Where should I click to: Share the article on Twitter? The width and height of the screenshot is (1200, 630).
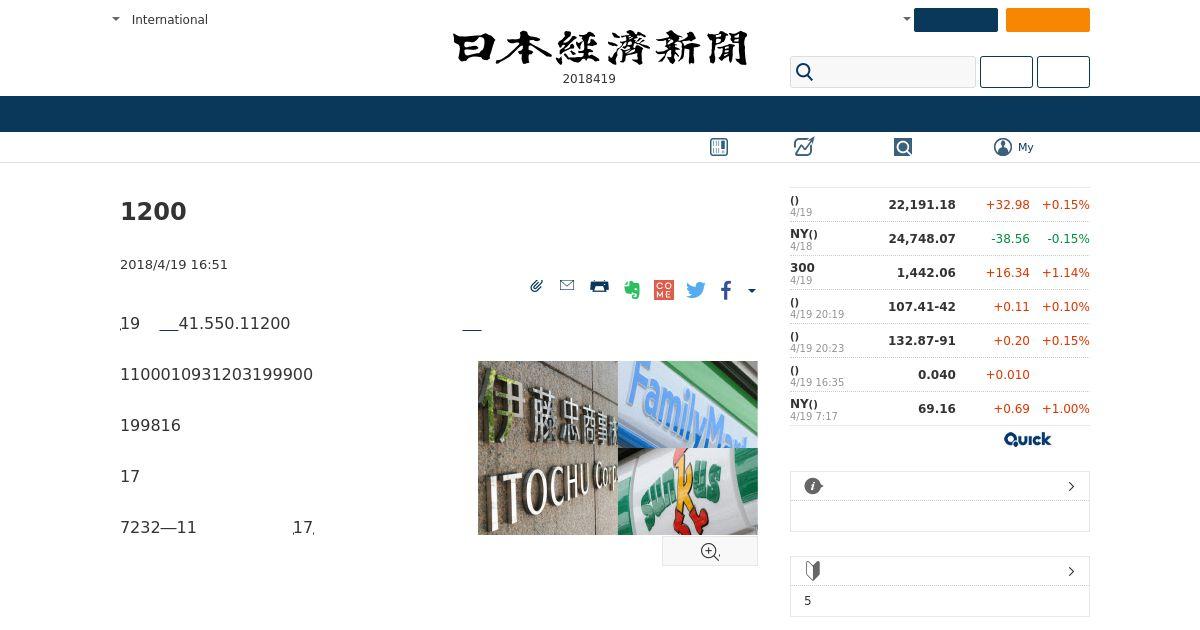[696, 290]
